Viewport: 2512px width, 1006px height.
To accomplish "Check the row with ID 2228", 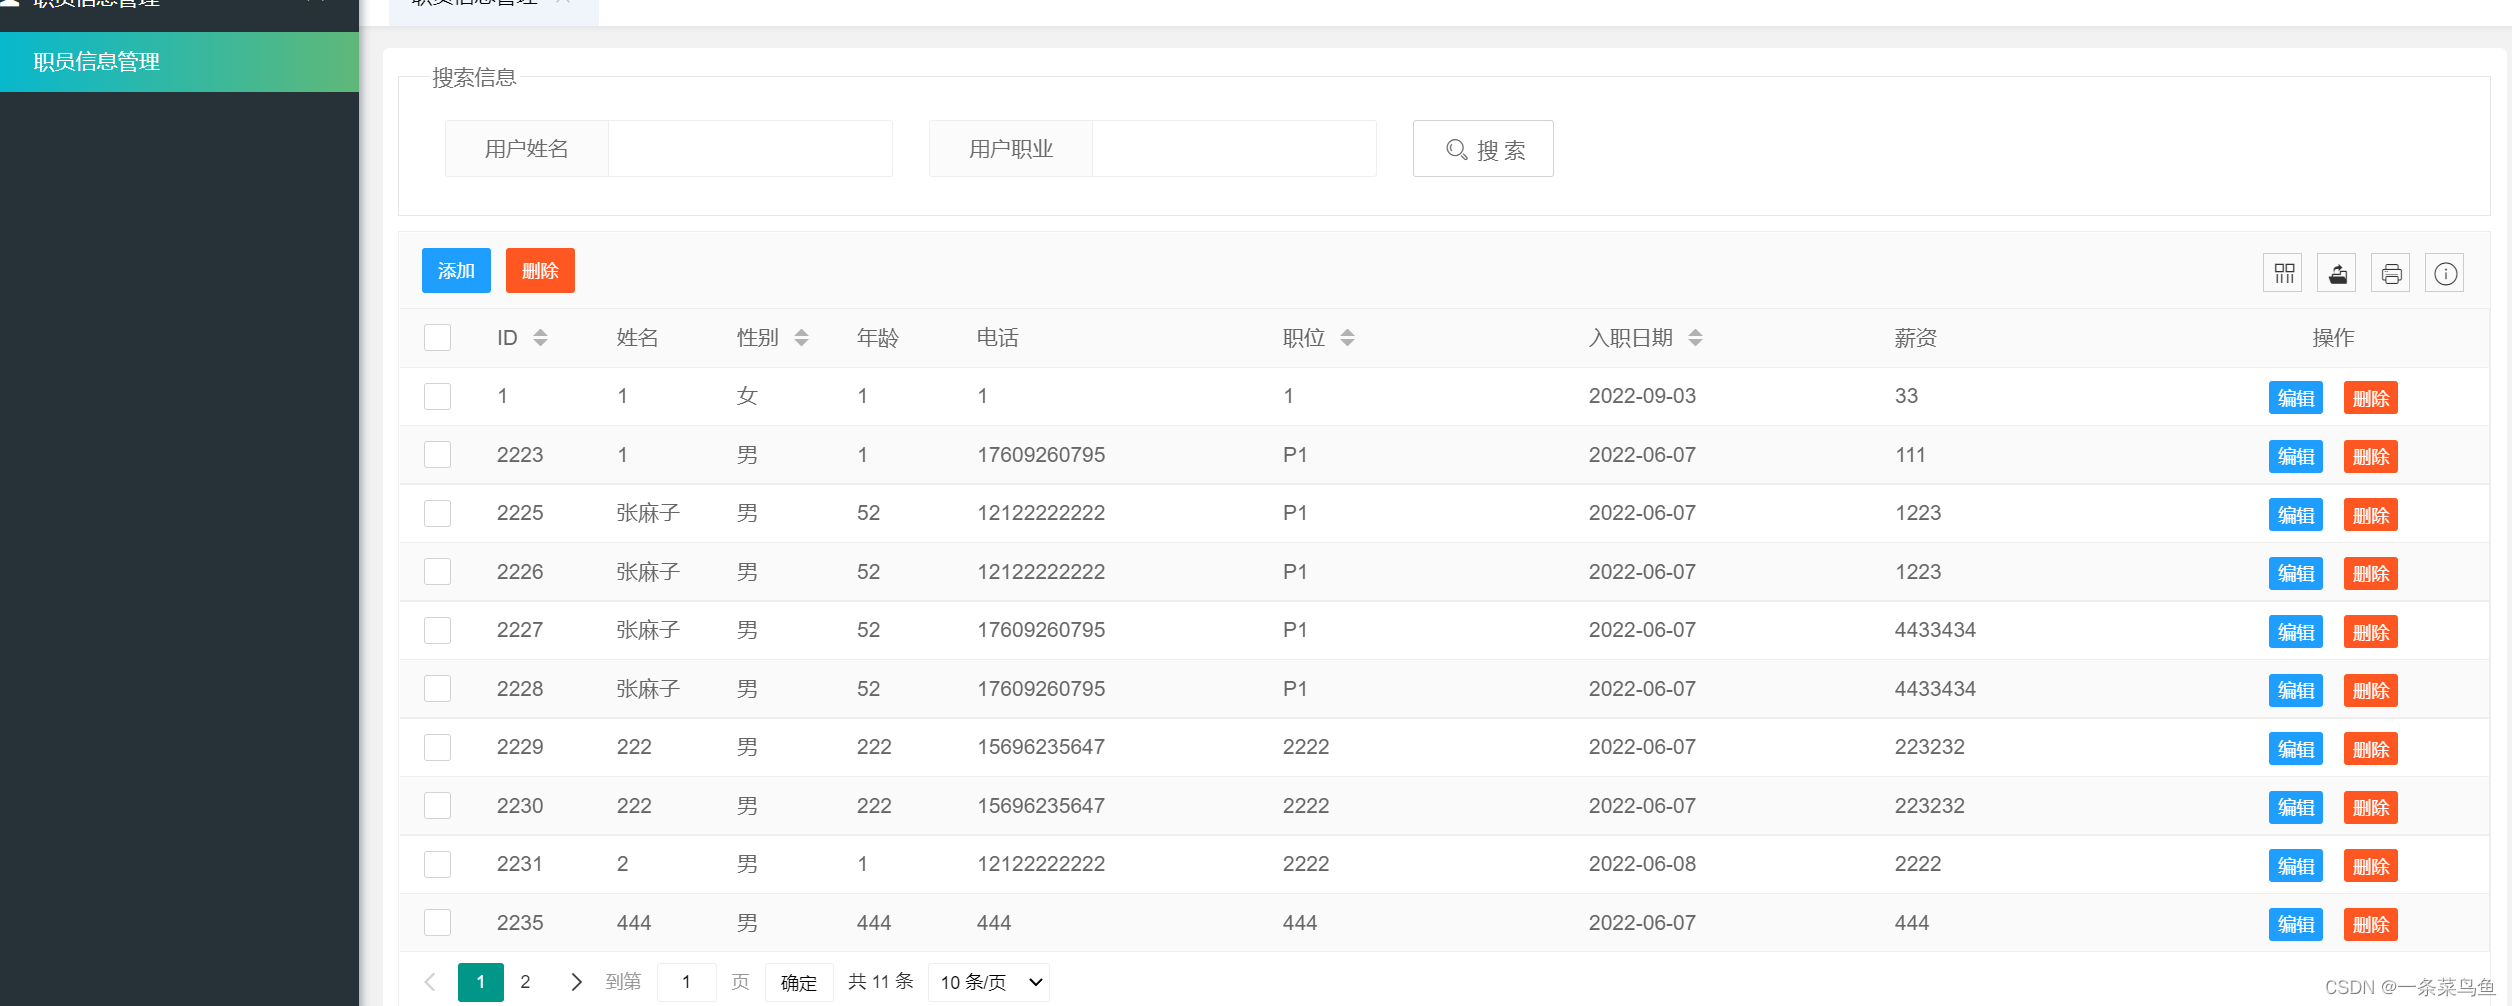I will [x=437, y=689].
